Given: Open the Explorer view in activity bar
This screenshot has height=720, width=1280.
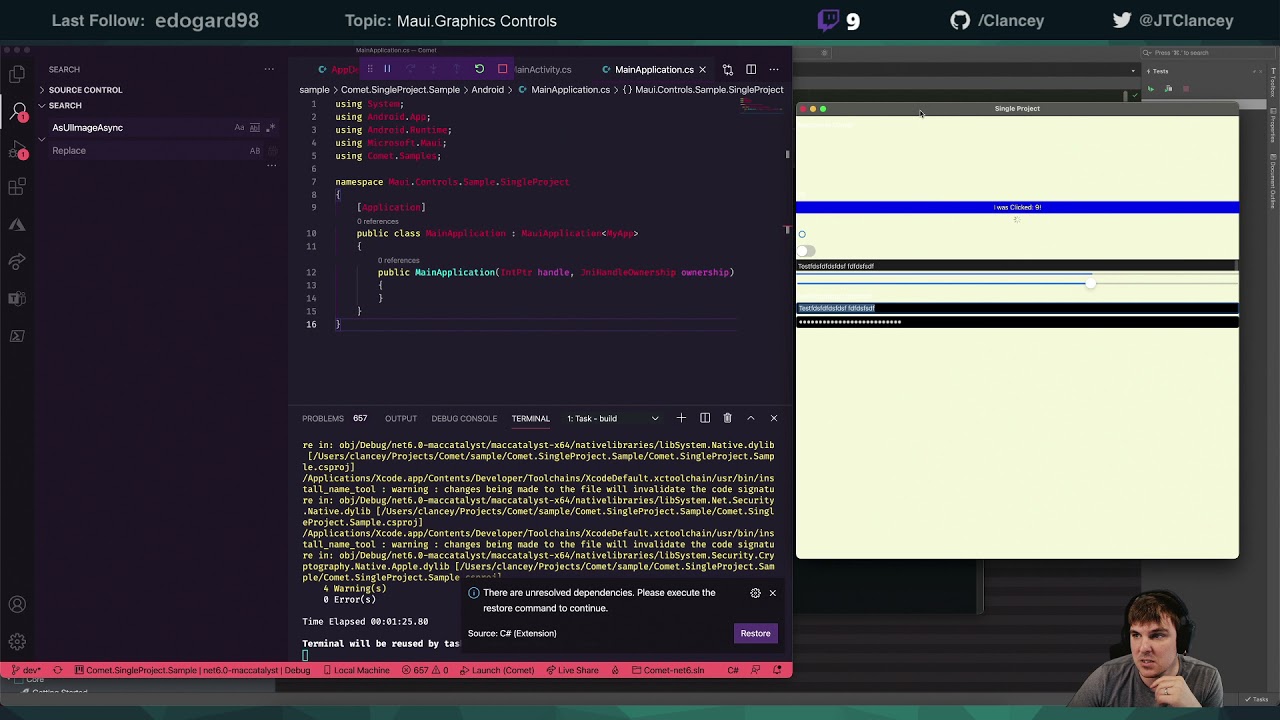Looking at the screenshot, I should 17,74.
